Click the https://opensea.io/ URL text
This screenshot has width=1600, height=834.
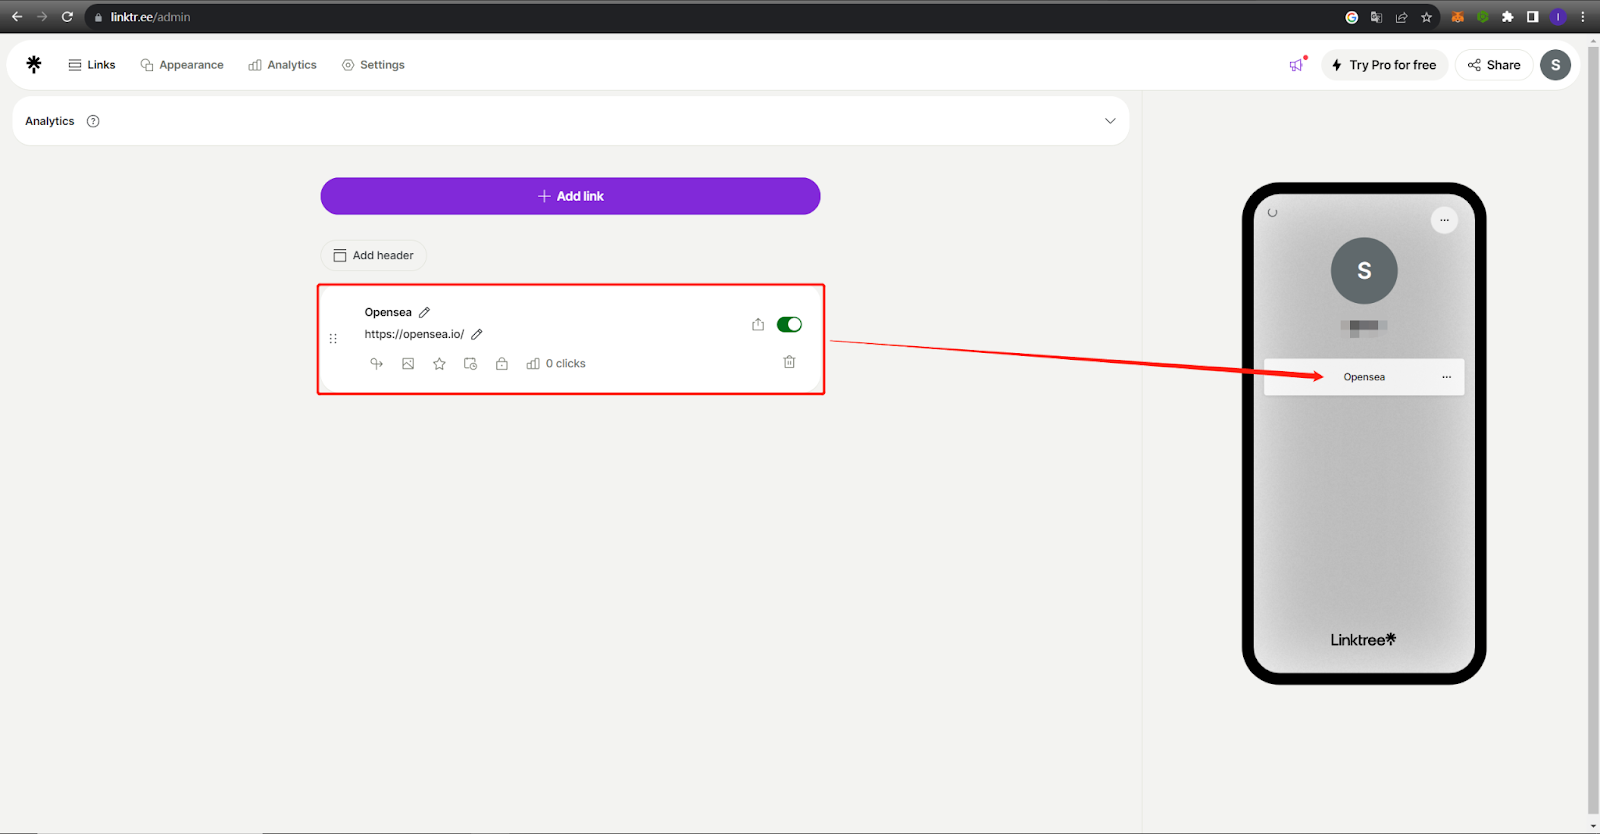414,334
